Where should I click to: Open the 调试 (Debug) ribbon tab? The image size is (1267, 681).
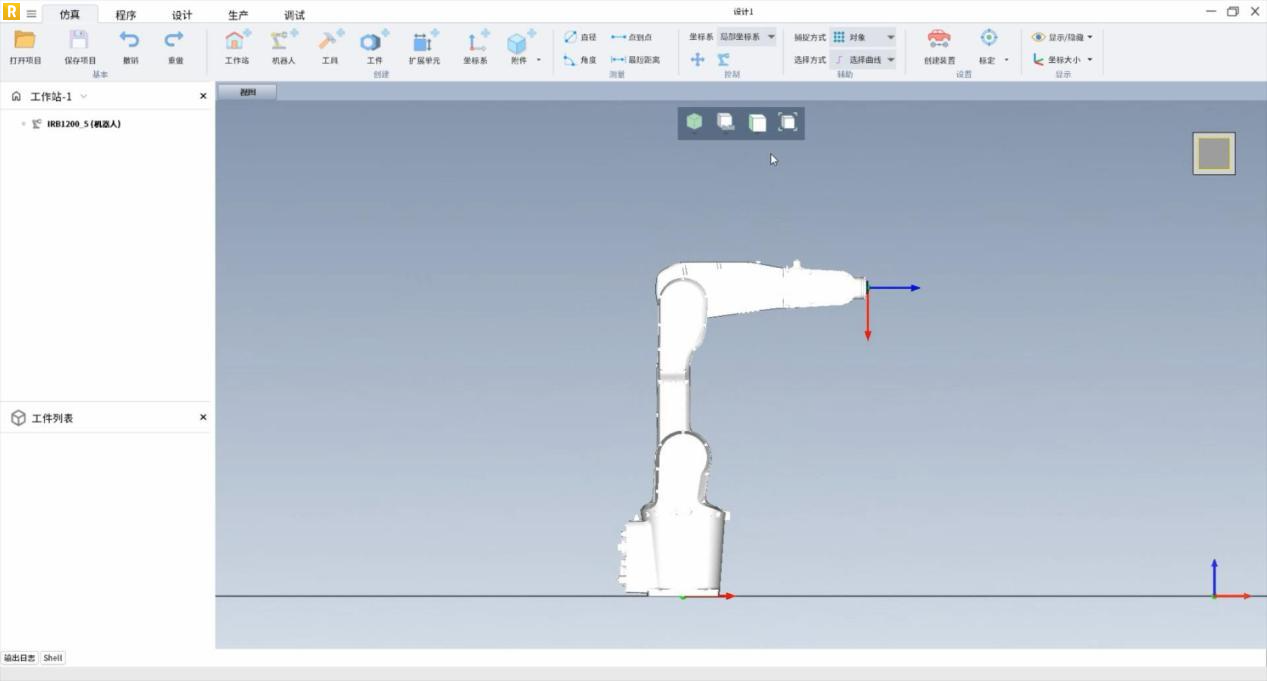click(x=294, y=15)
